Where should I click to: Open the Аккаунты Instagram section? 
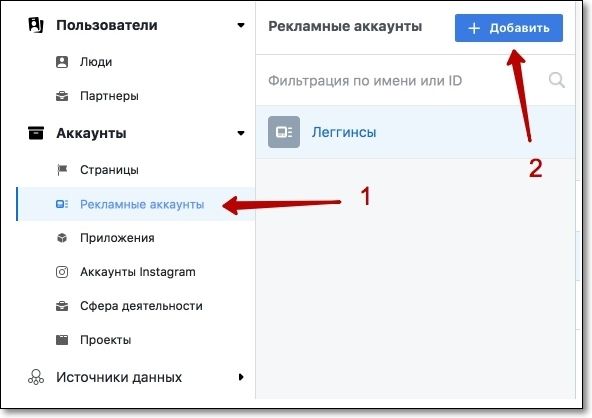click(136, 272)
